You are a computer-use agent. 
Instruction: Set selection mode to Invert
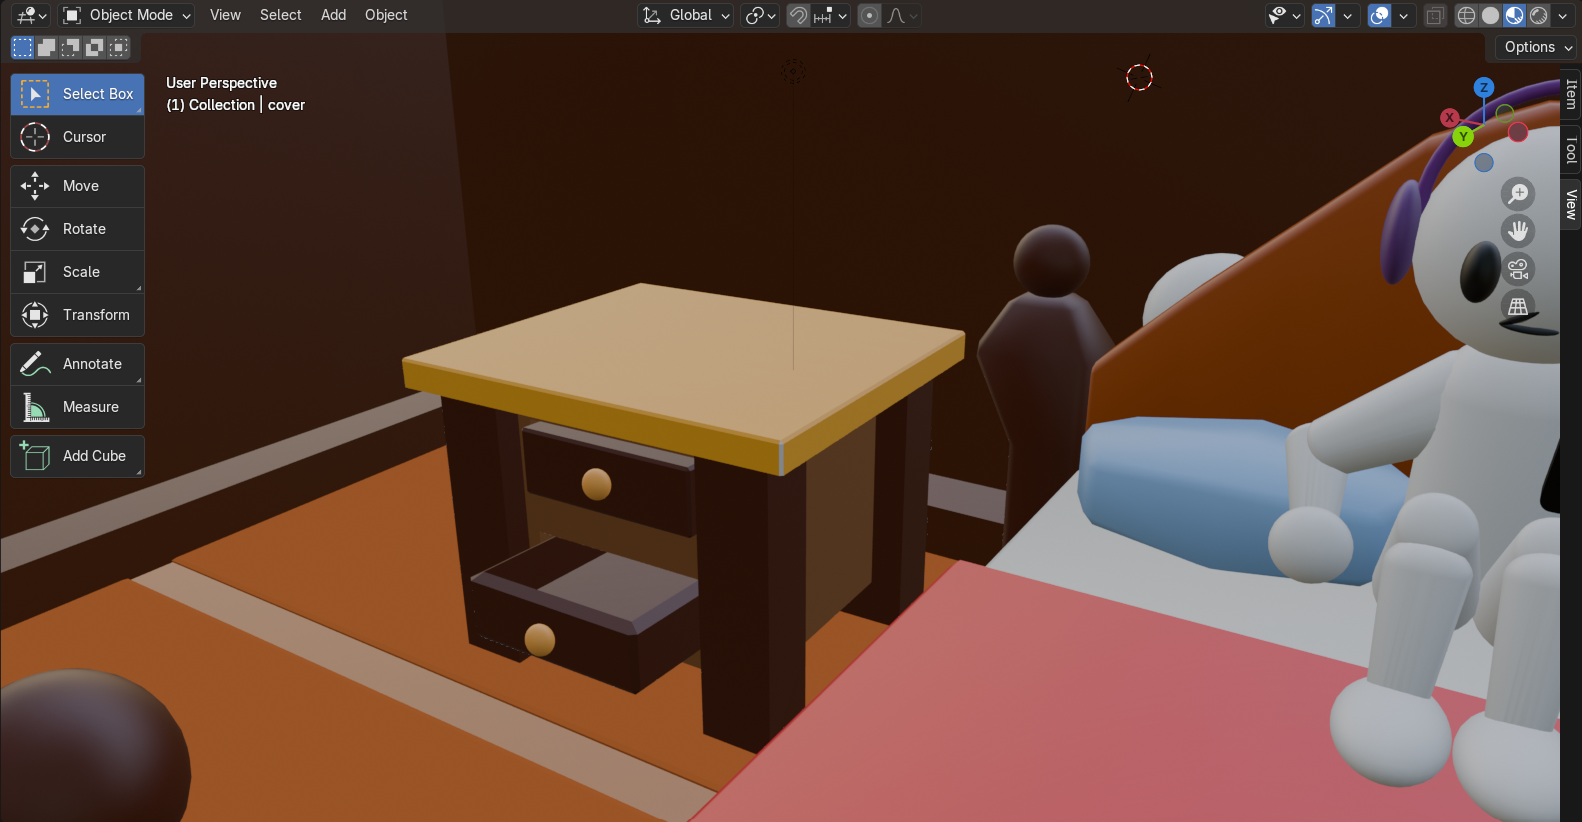[x=94, y=47]
